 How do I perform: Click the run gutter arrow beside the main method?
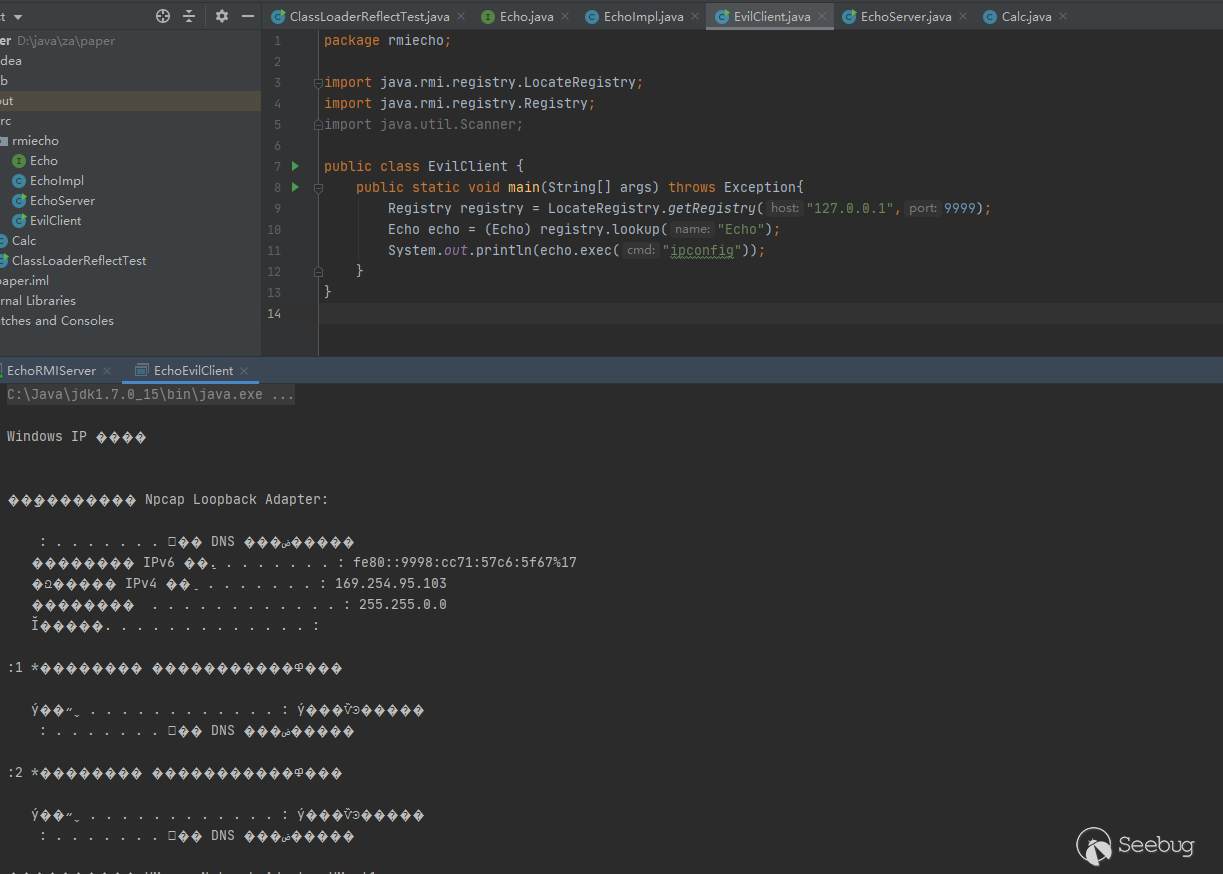[295, 187]
